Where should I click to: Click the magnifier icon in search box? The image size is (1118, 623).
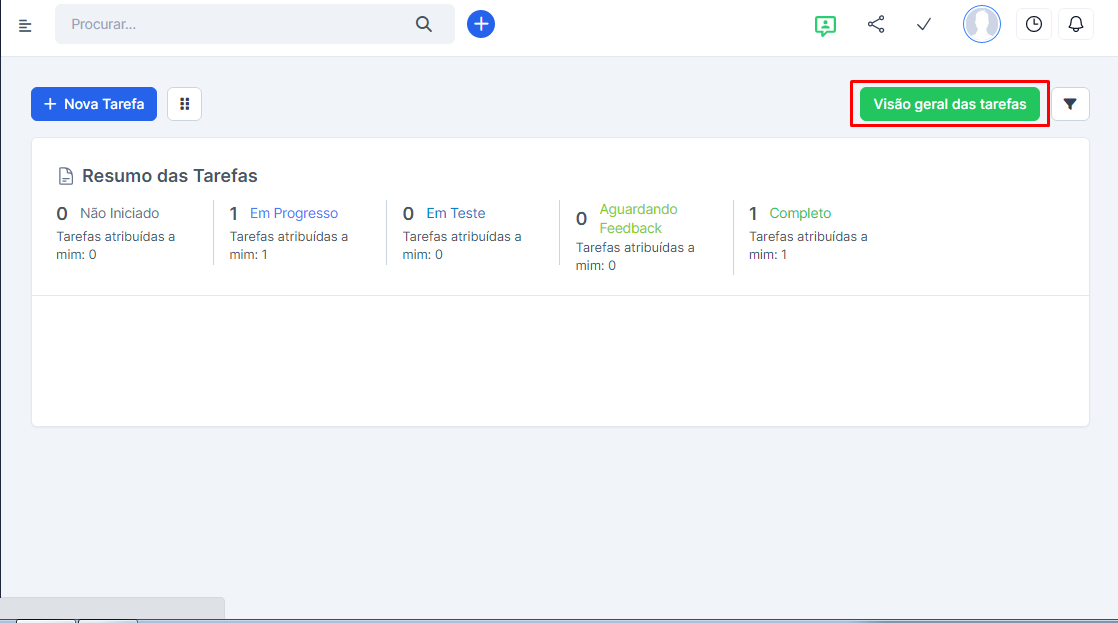424,24
